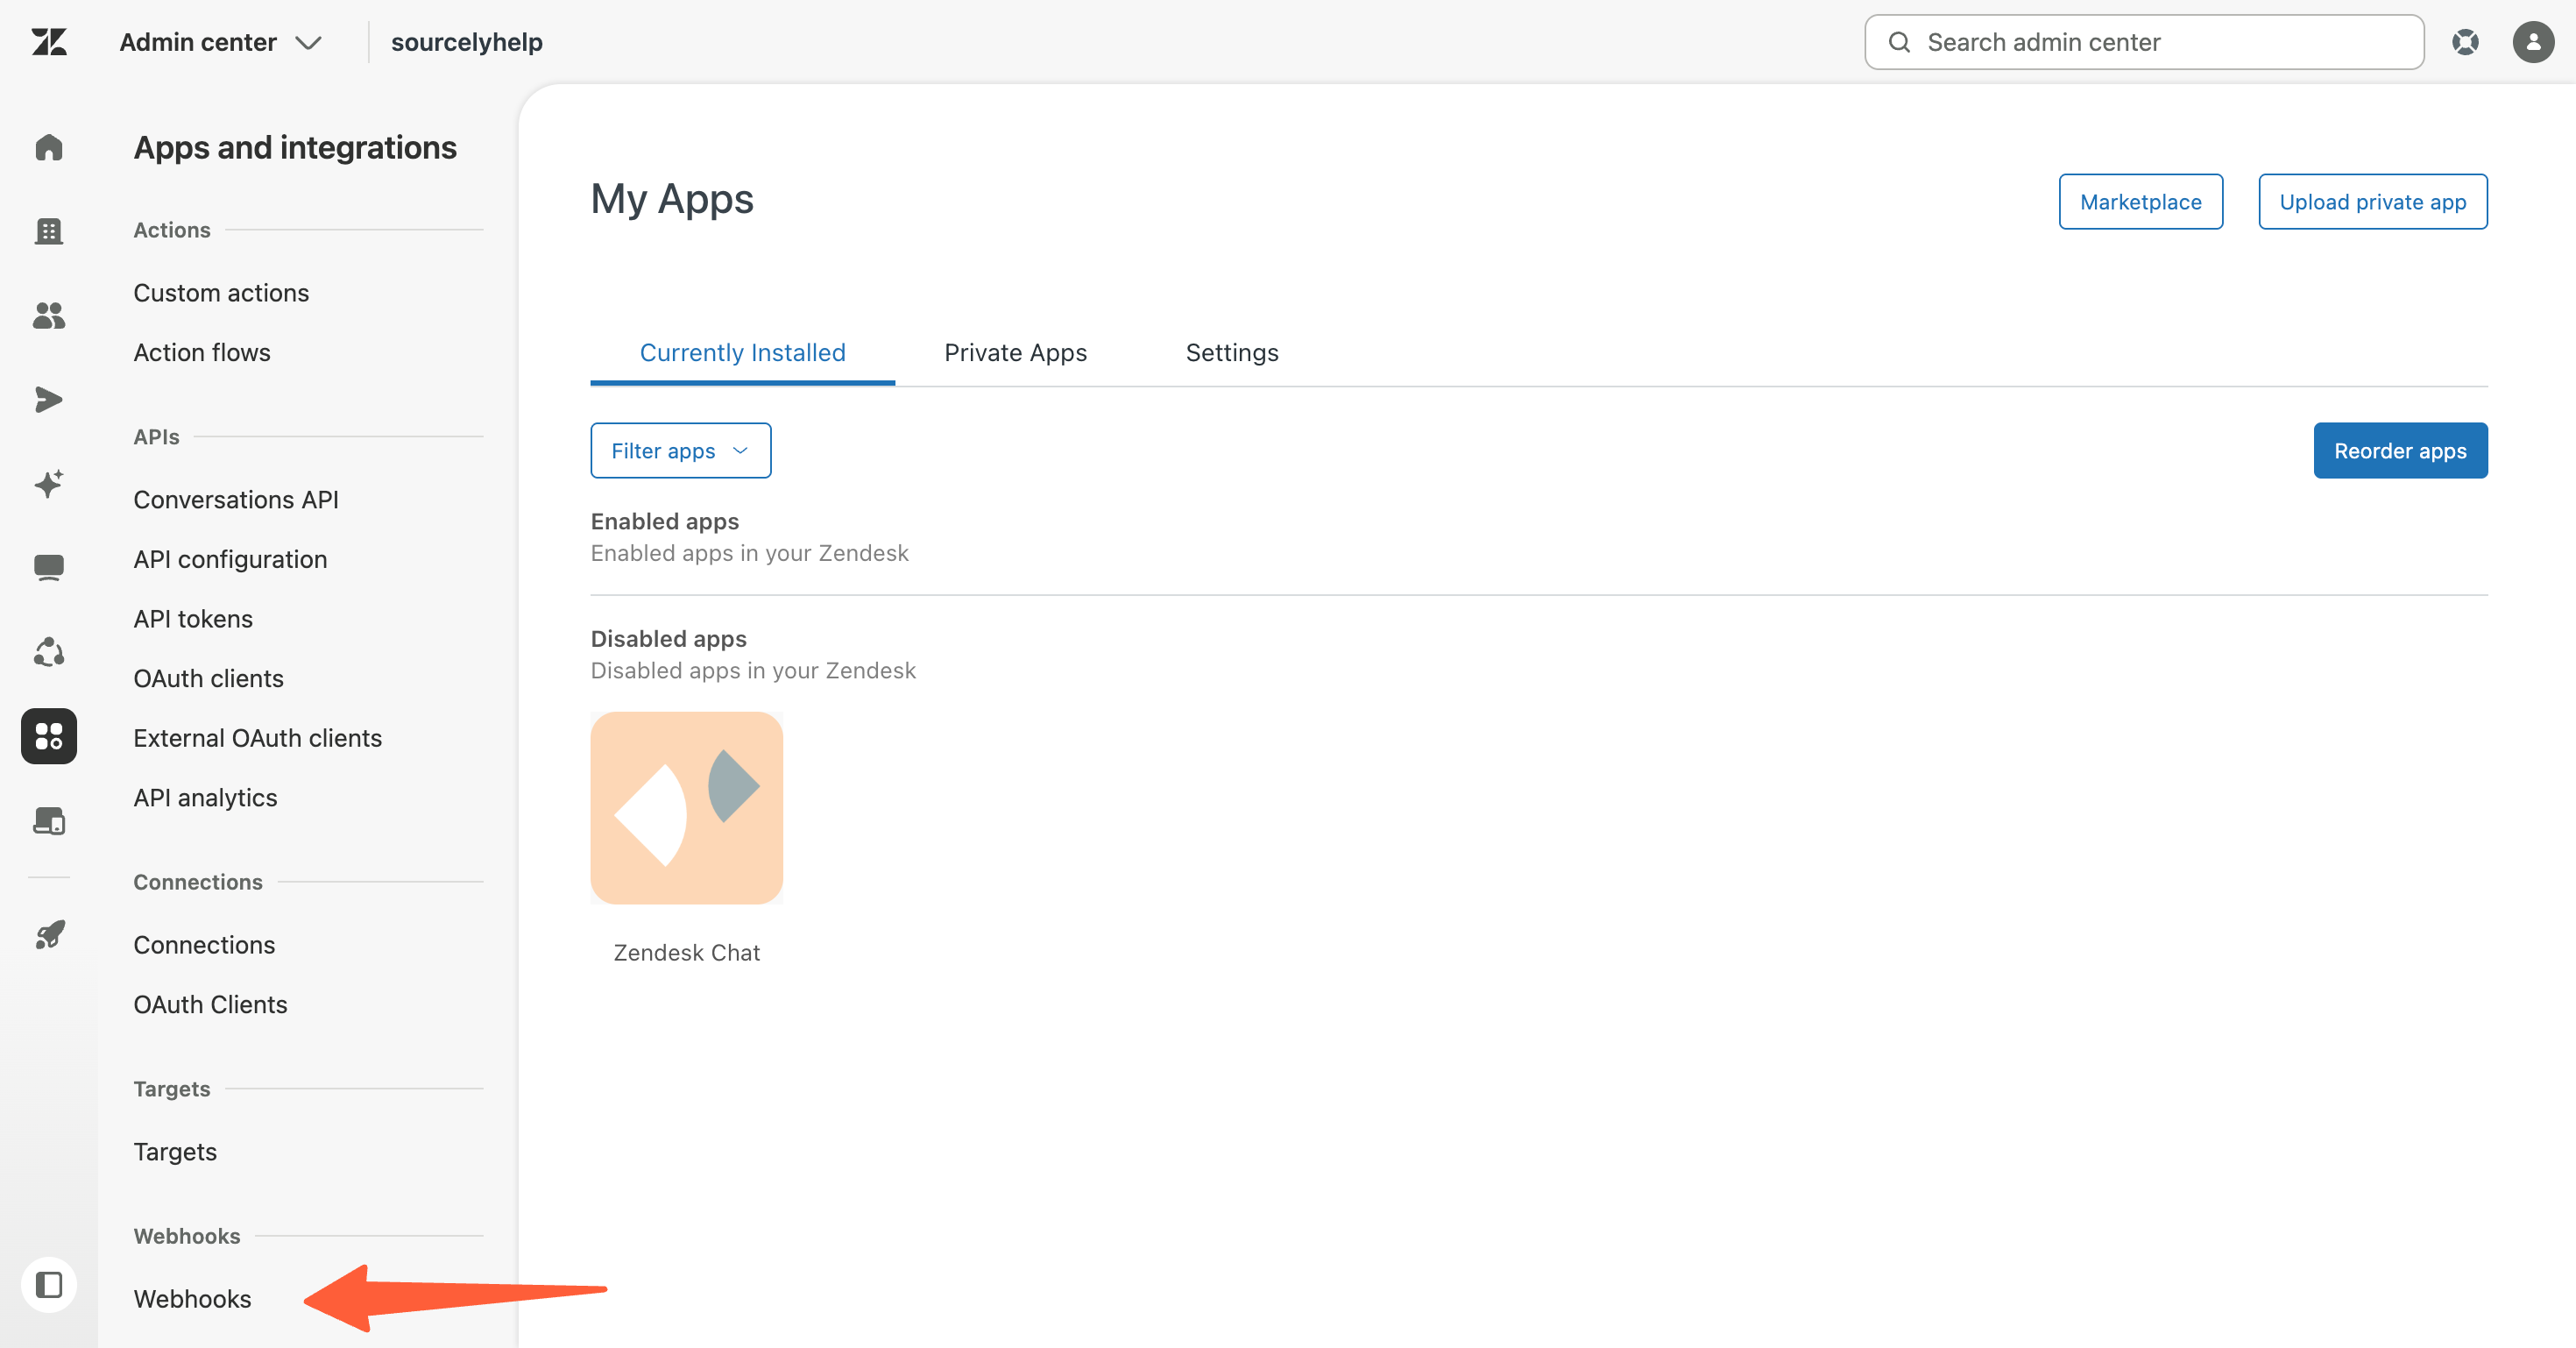Viewport: 2576px width, 1348px height.
Task: Click the sourcelyhelp account name
Action: point(466,42)
